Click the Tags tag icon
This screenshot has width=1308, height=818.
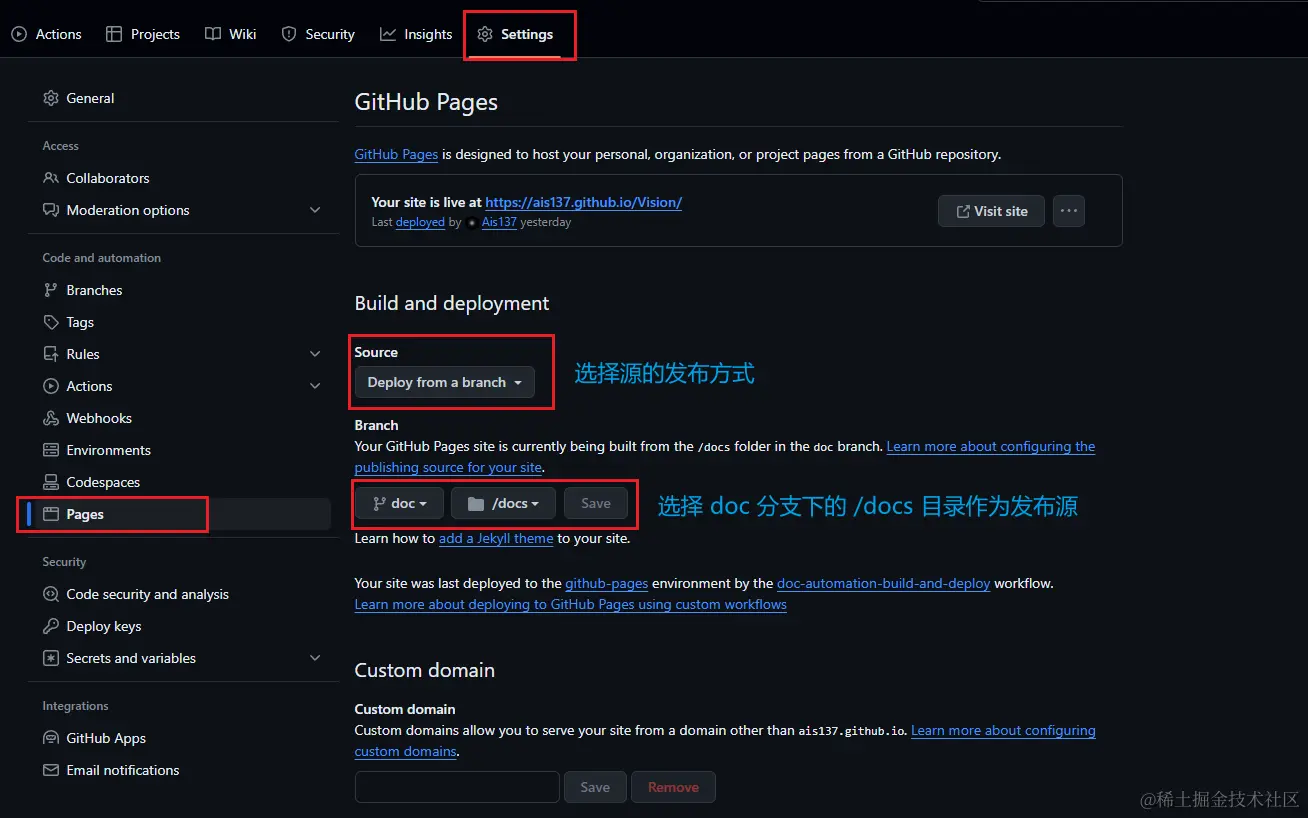(x=51, y=322)
